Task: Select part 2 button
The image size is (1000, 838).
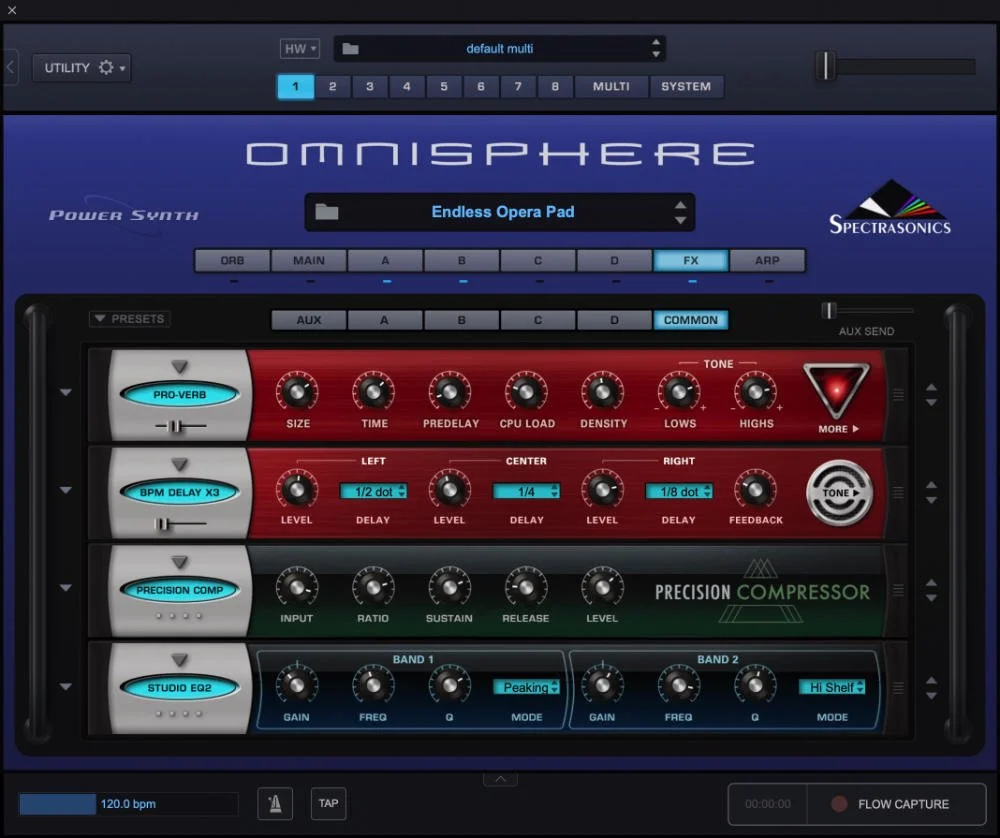Action: tap(332, 86)
